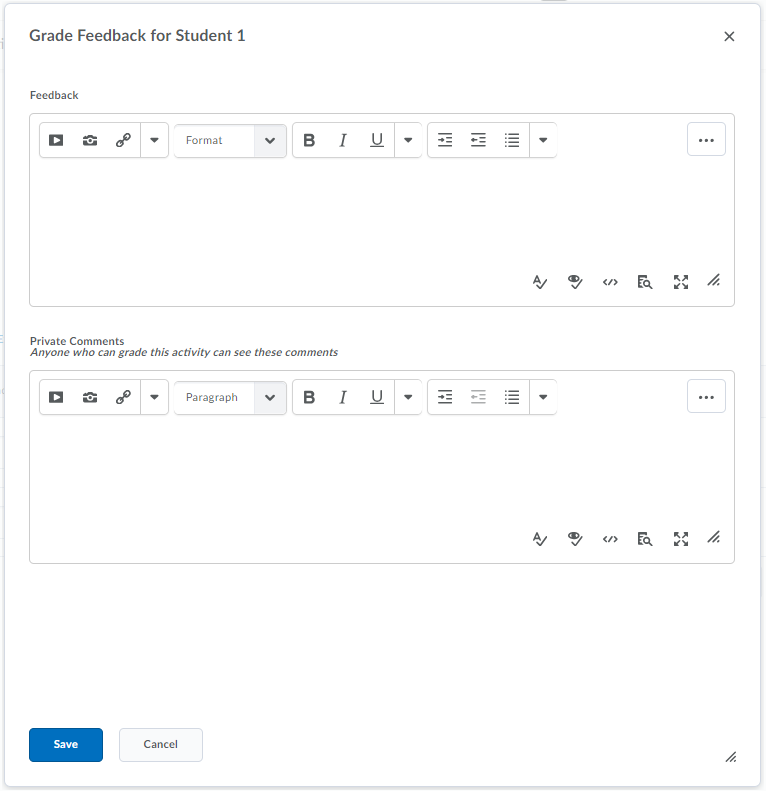Open the Format dropdown in Feedback
The width and height of the screenshot is (766, 791).
[230, 141]
